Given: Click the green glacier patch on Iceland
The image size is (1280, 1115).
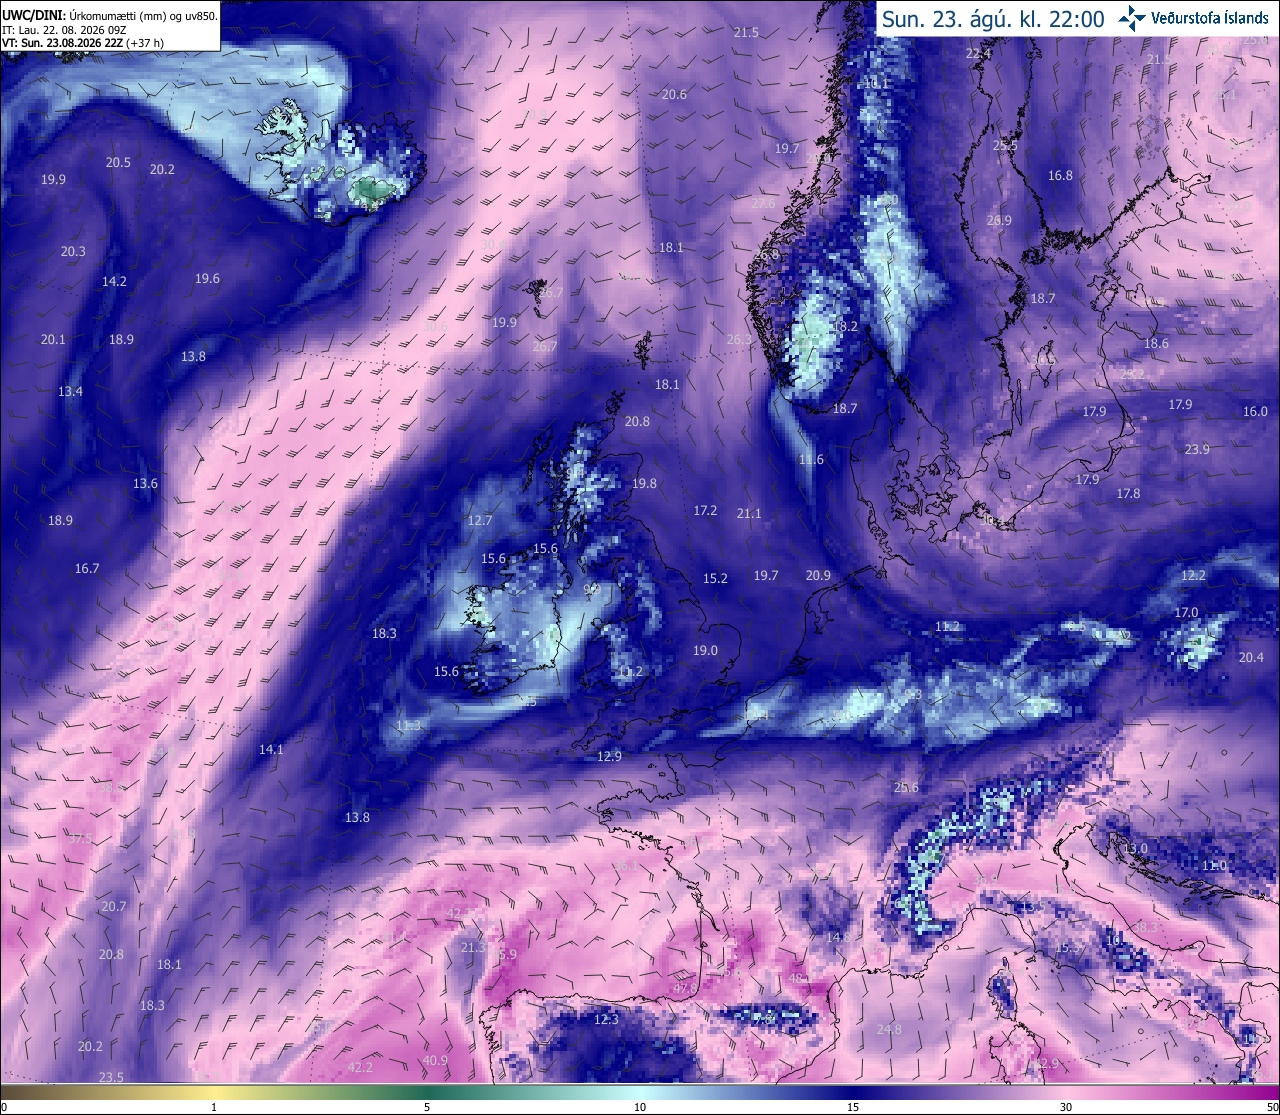Looking at the screenshot, I should click(x=372, y=188).
